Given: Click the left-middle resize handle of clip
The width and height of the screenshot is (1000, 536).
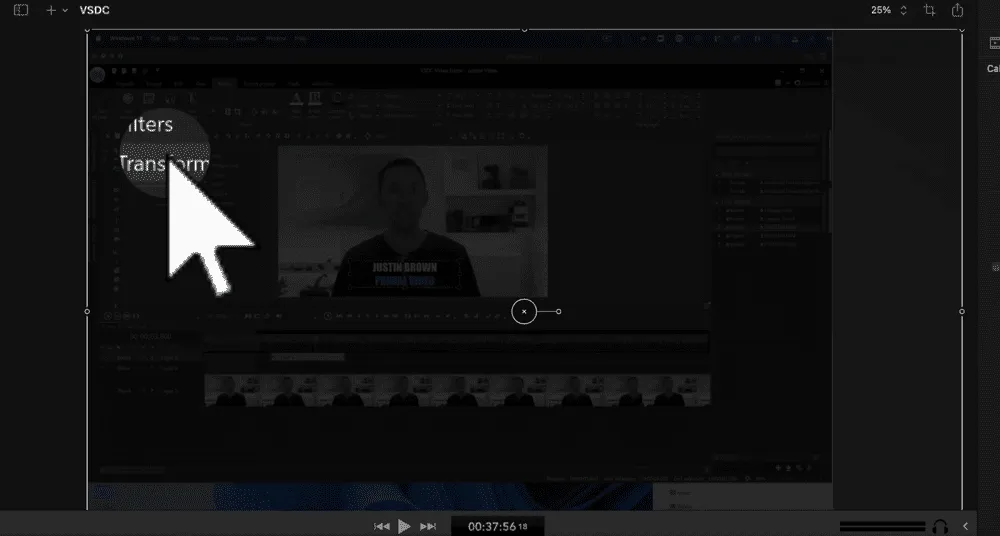Looking at the screenshot, I should point(87,311).
